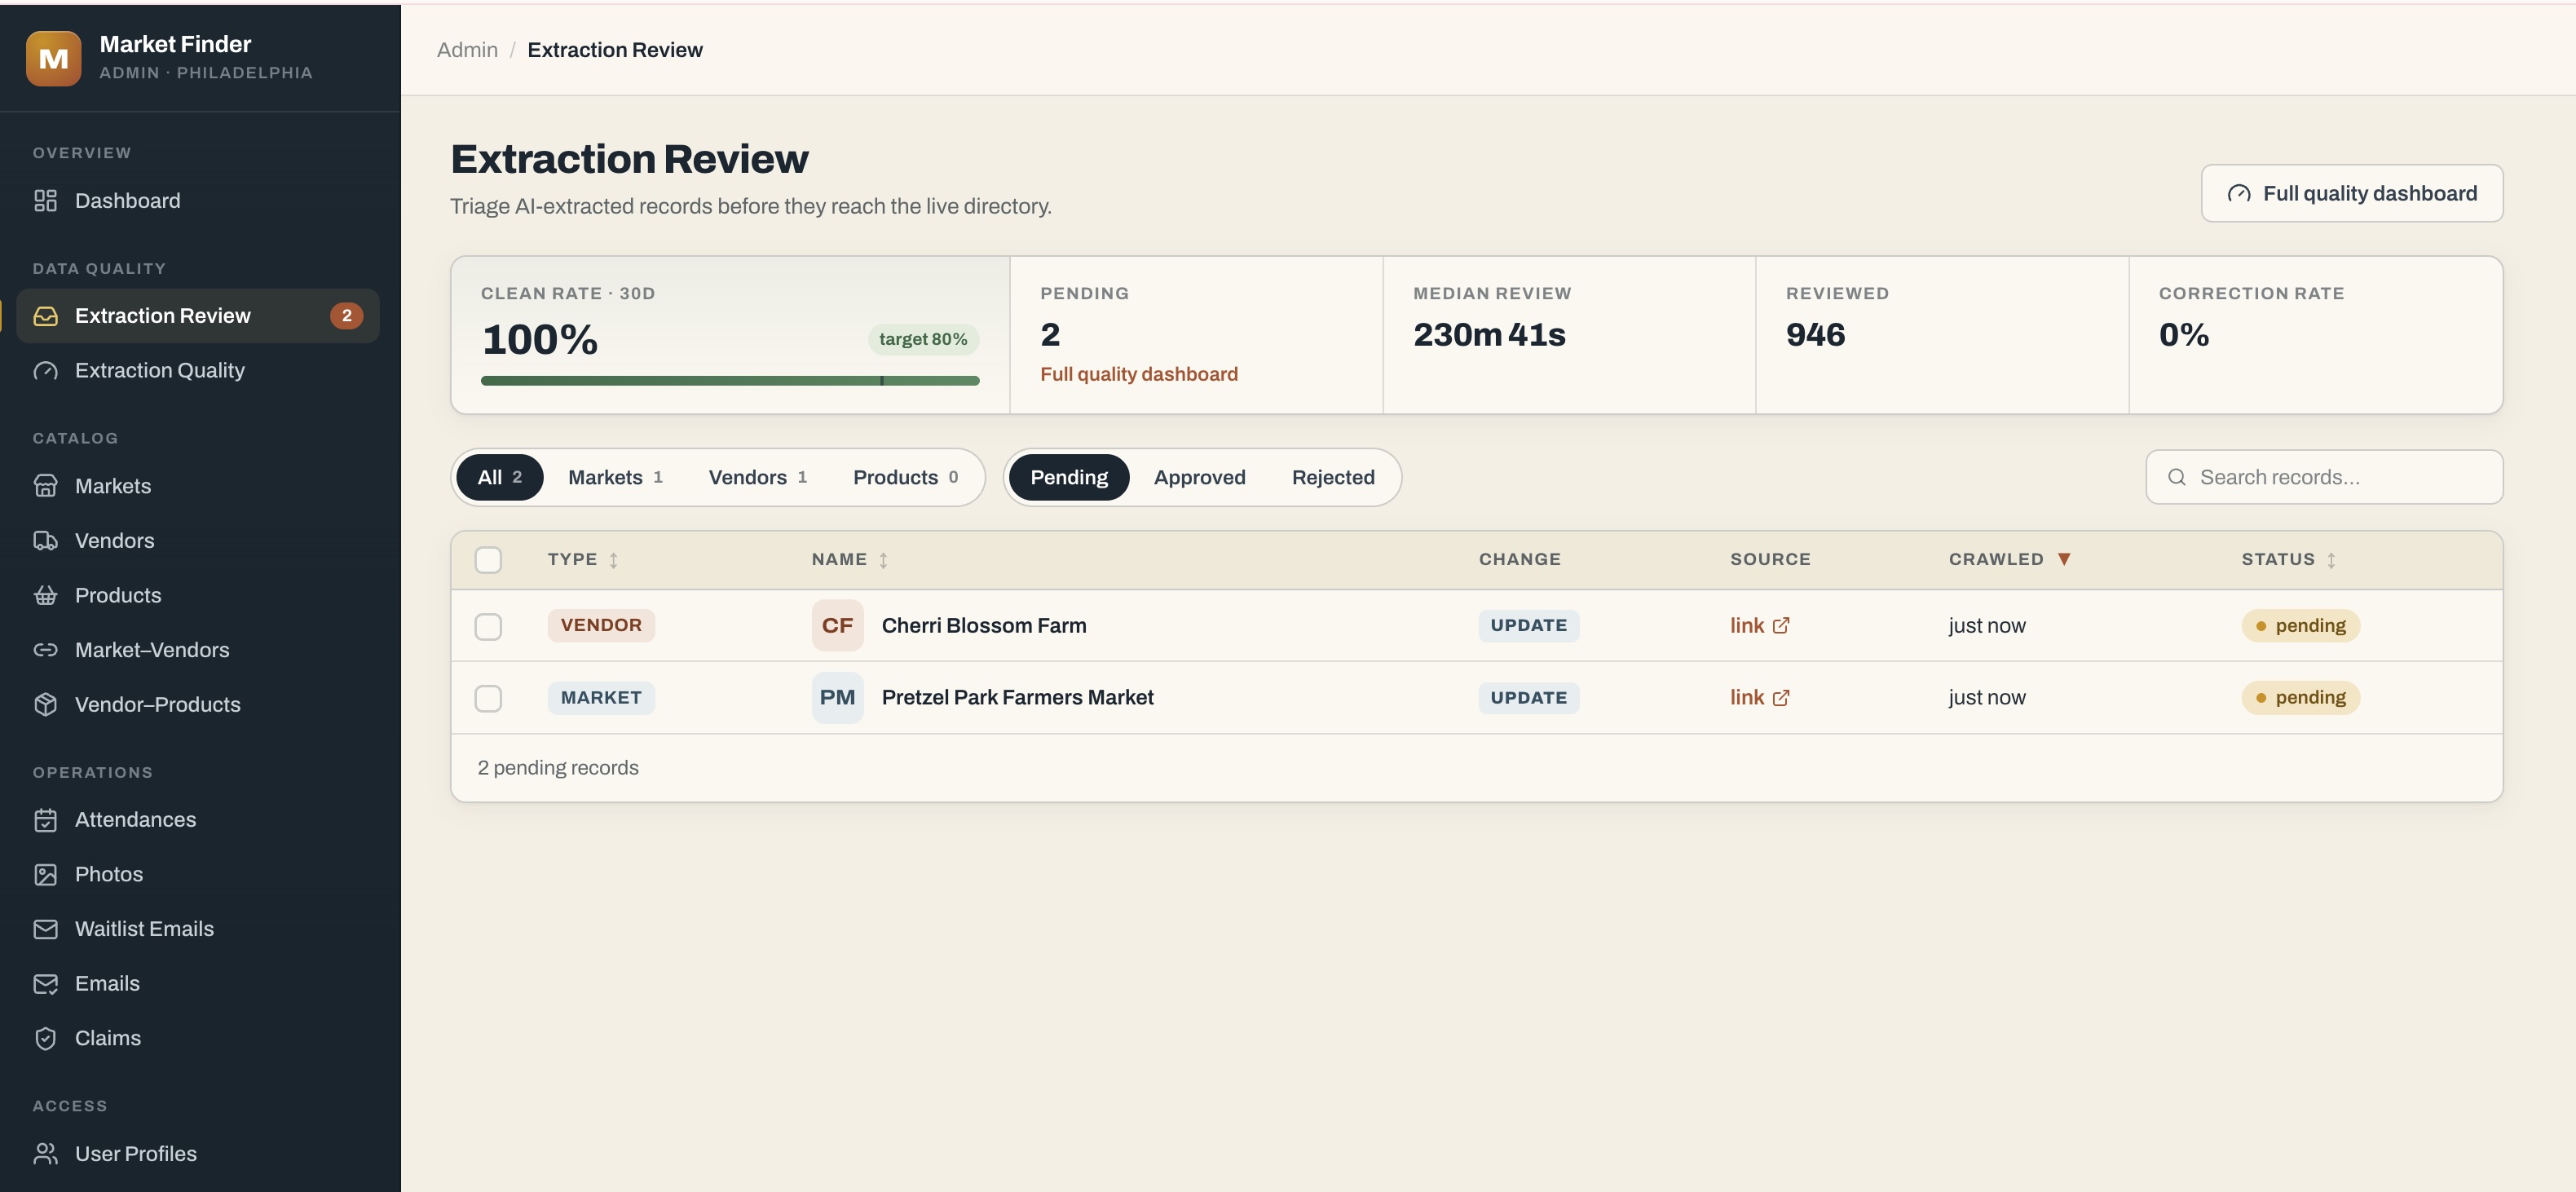The height and width of the screenshot is (1192, 2576).
Task: Toggle the CRAWLED descending sort arrow
Action: pyautogui.click(x=2064, y=560)
